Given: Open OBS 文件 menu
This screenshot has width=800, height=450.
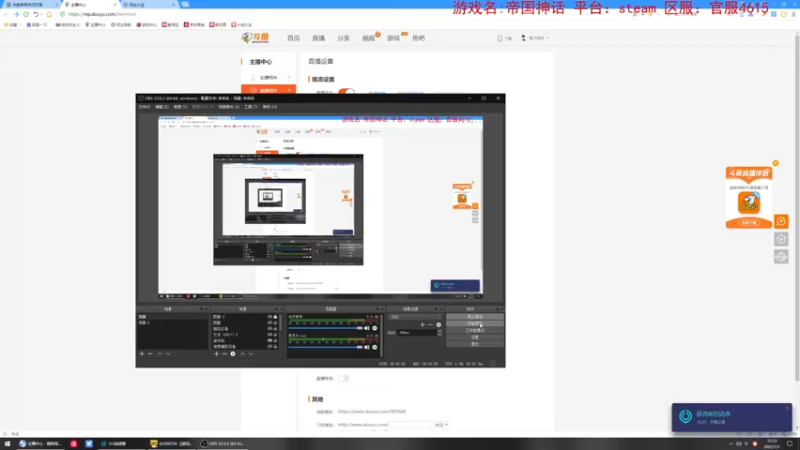Looking at the screenshot, I should click(x=144, y=107).
